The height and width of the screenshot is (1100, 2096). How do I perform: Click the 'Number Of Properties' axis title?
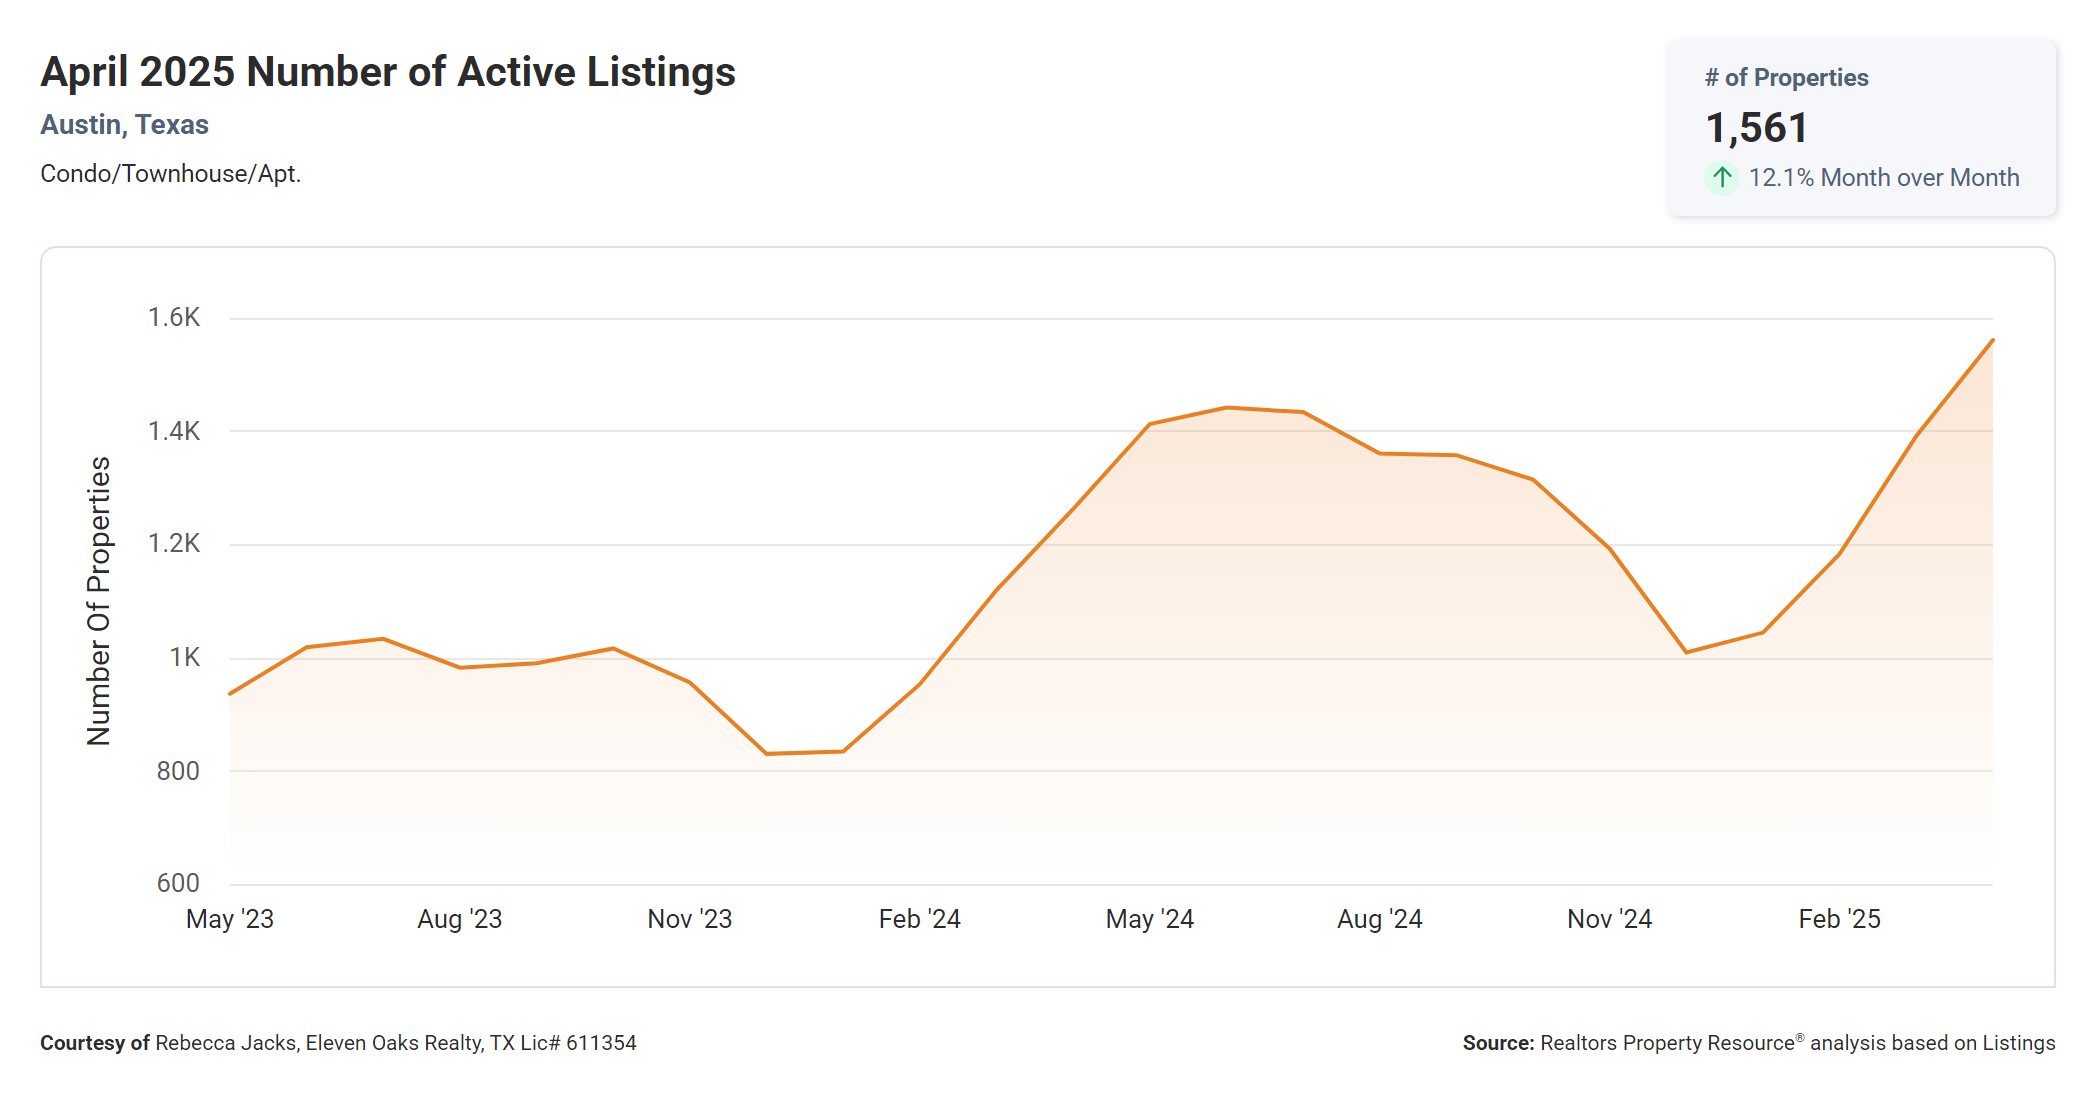(x=99, y=601)
